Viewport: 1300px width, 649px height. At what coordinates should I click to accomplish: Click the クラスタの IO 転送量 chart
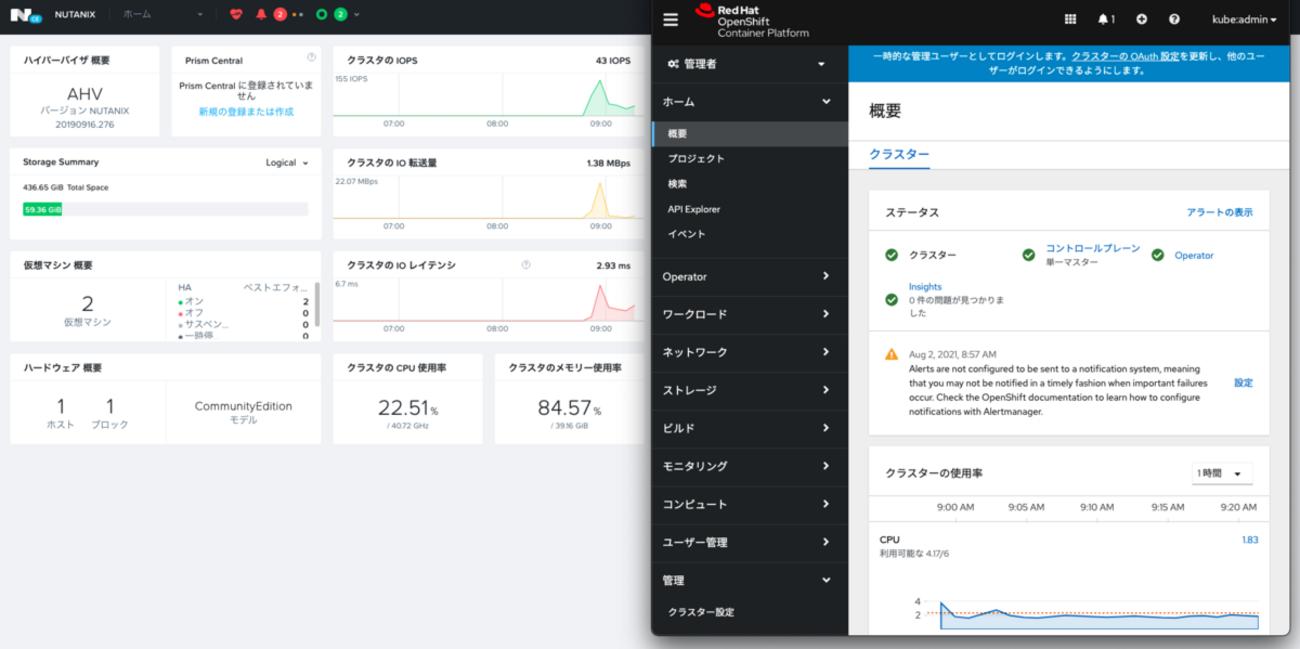tap(484, 198)
